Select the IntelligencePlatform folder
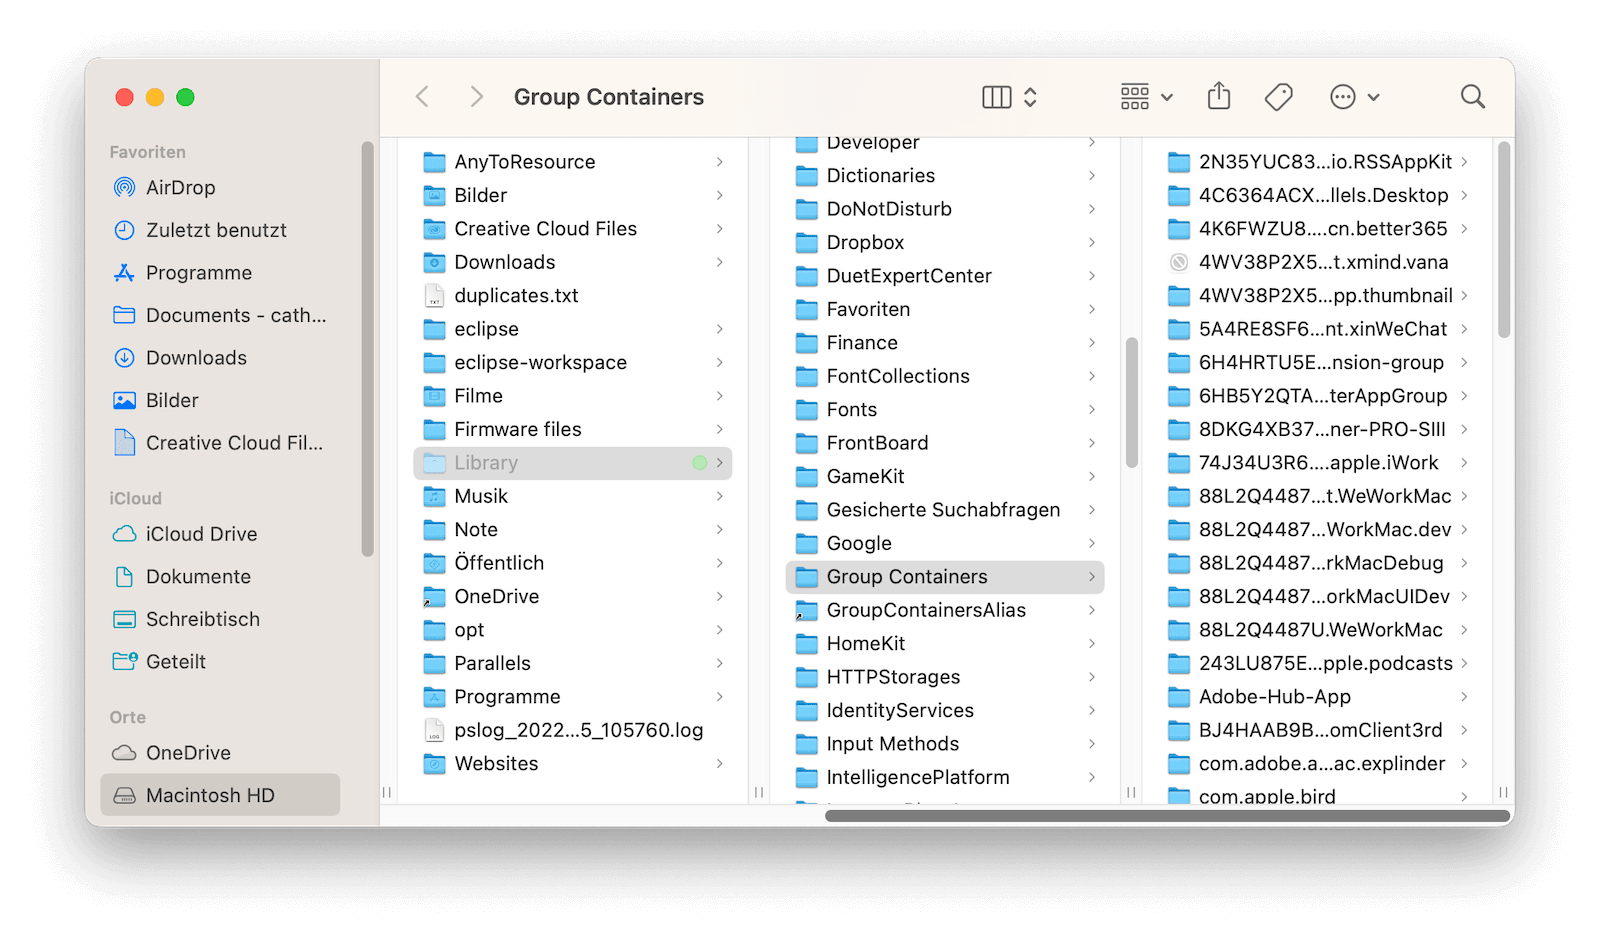1600x939 pixels. 945,777
